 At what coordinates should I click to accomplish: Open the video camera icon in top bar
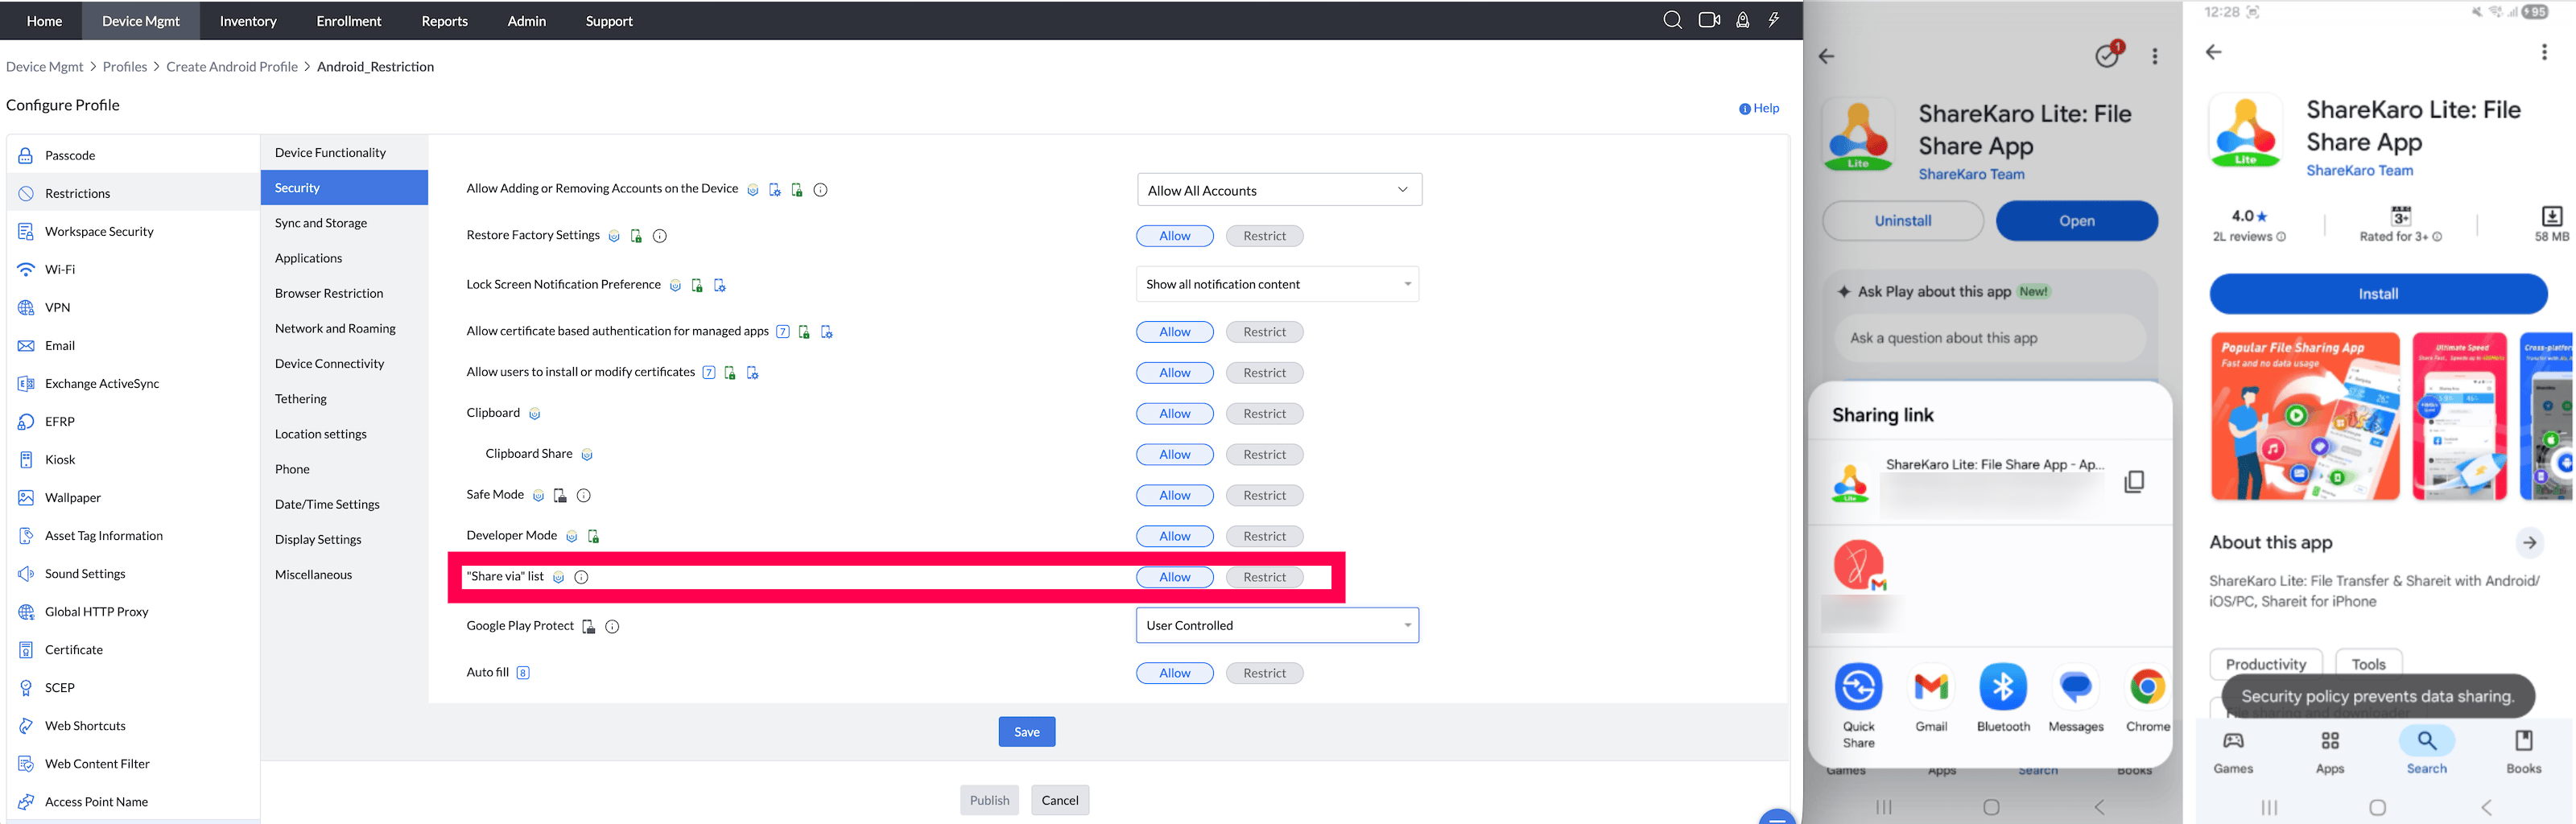pos(1709,20)
